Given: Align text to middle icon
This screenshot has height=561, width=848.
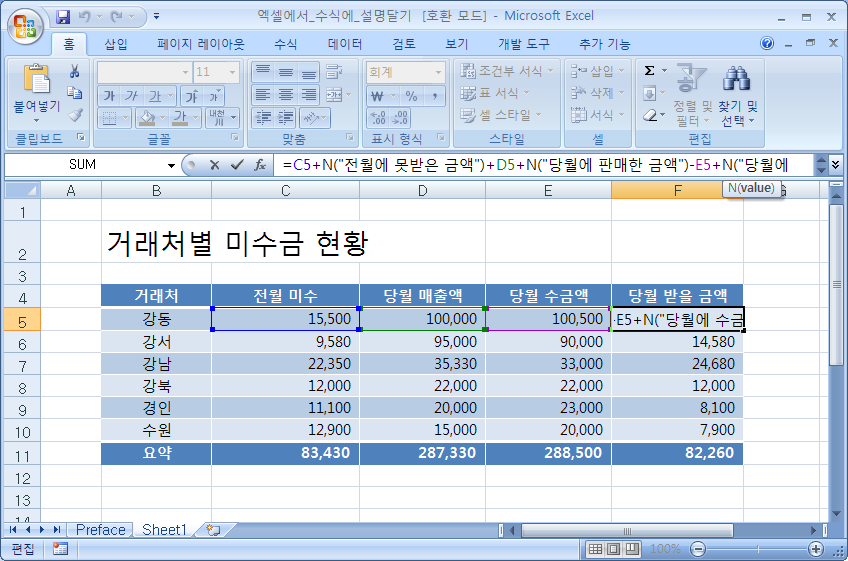Looking at the screenshot, I should click(x=286, y=71).
